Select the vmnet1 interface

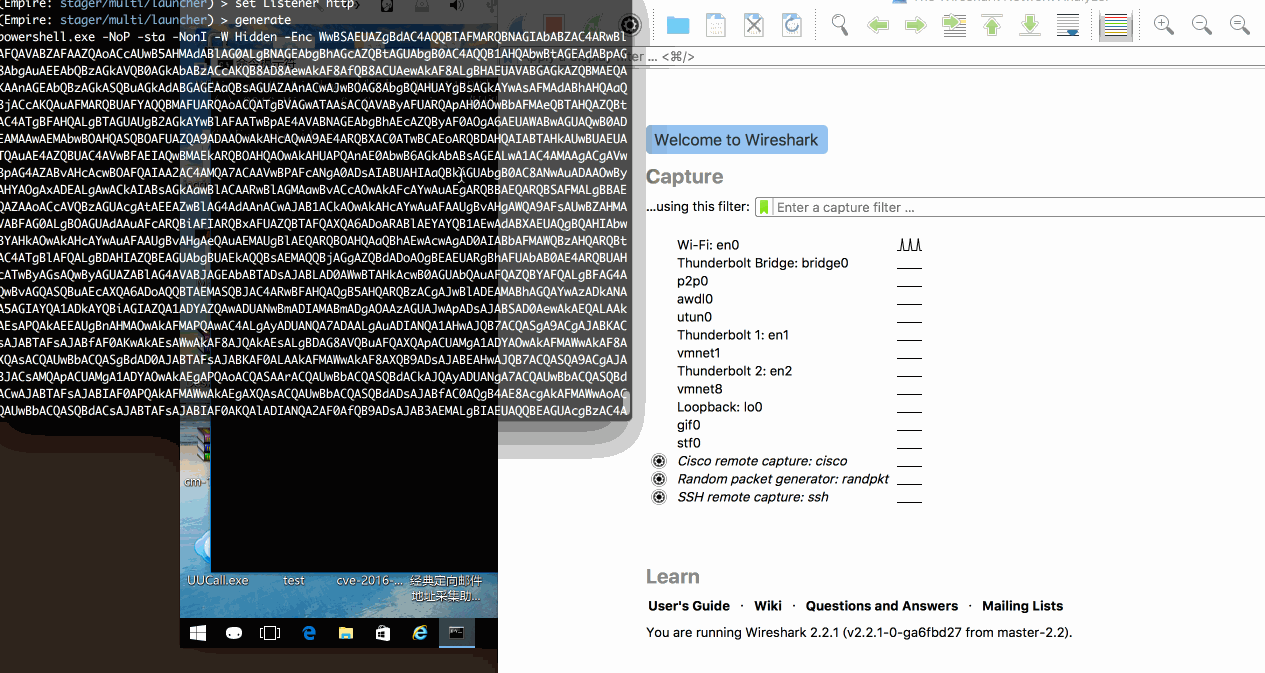click(x=699, y=353)
